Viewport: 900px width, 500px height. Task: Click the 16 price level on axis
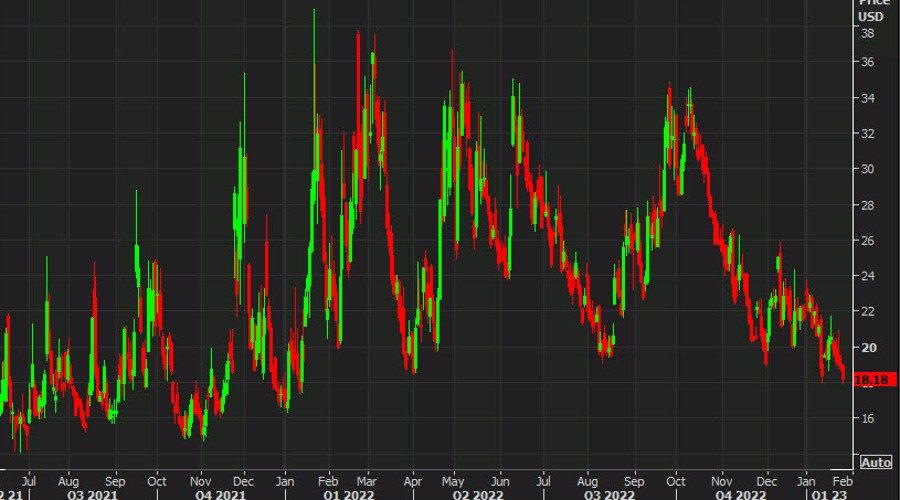pyautogui.click(x=868, y=418)
